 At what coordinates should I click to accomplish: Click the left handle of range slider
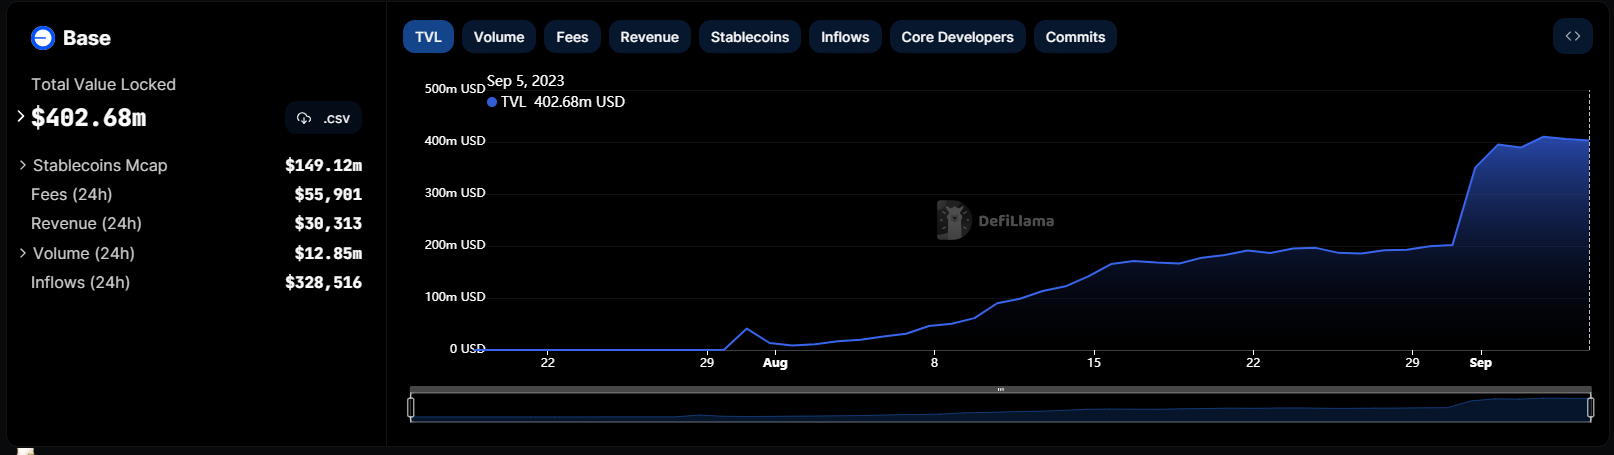coord(411,407)
